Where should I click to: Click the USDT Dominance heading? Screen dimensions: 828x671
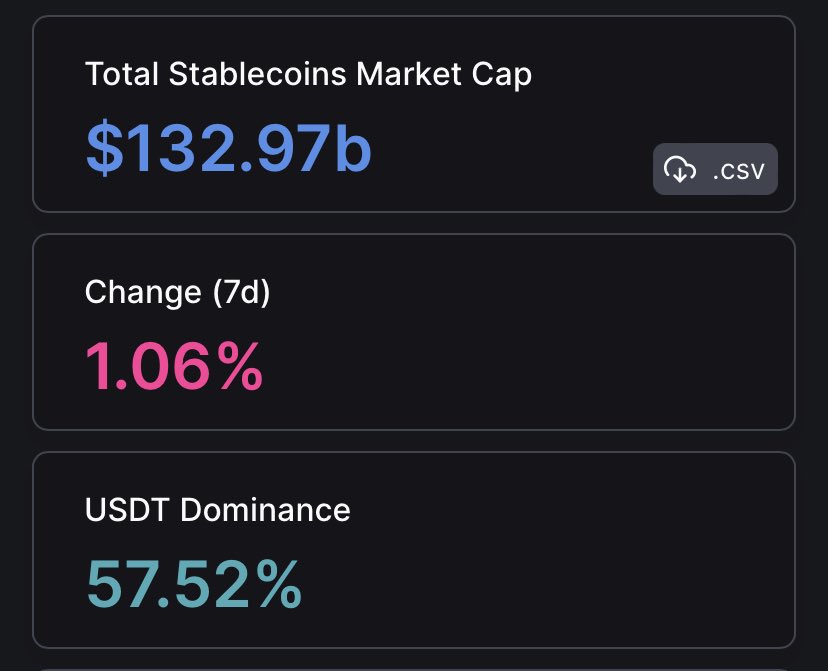click(x=218, y=510)
